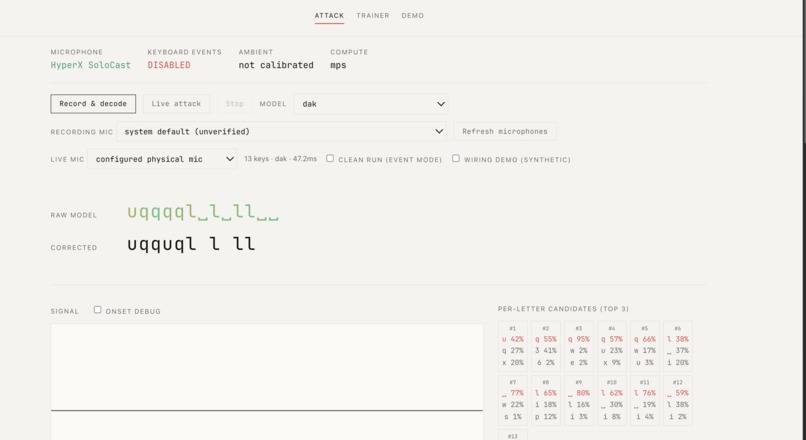806x440 pixels.
Task: Click the 'not calibrated' ambient status
Action: click(x=276, y=65)
